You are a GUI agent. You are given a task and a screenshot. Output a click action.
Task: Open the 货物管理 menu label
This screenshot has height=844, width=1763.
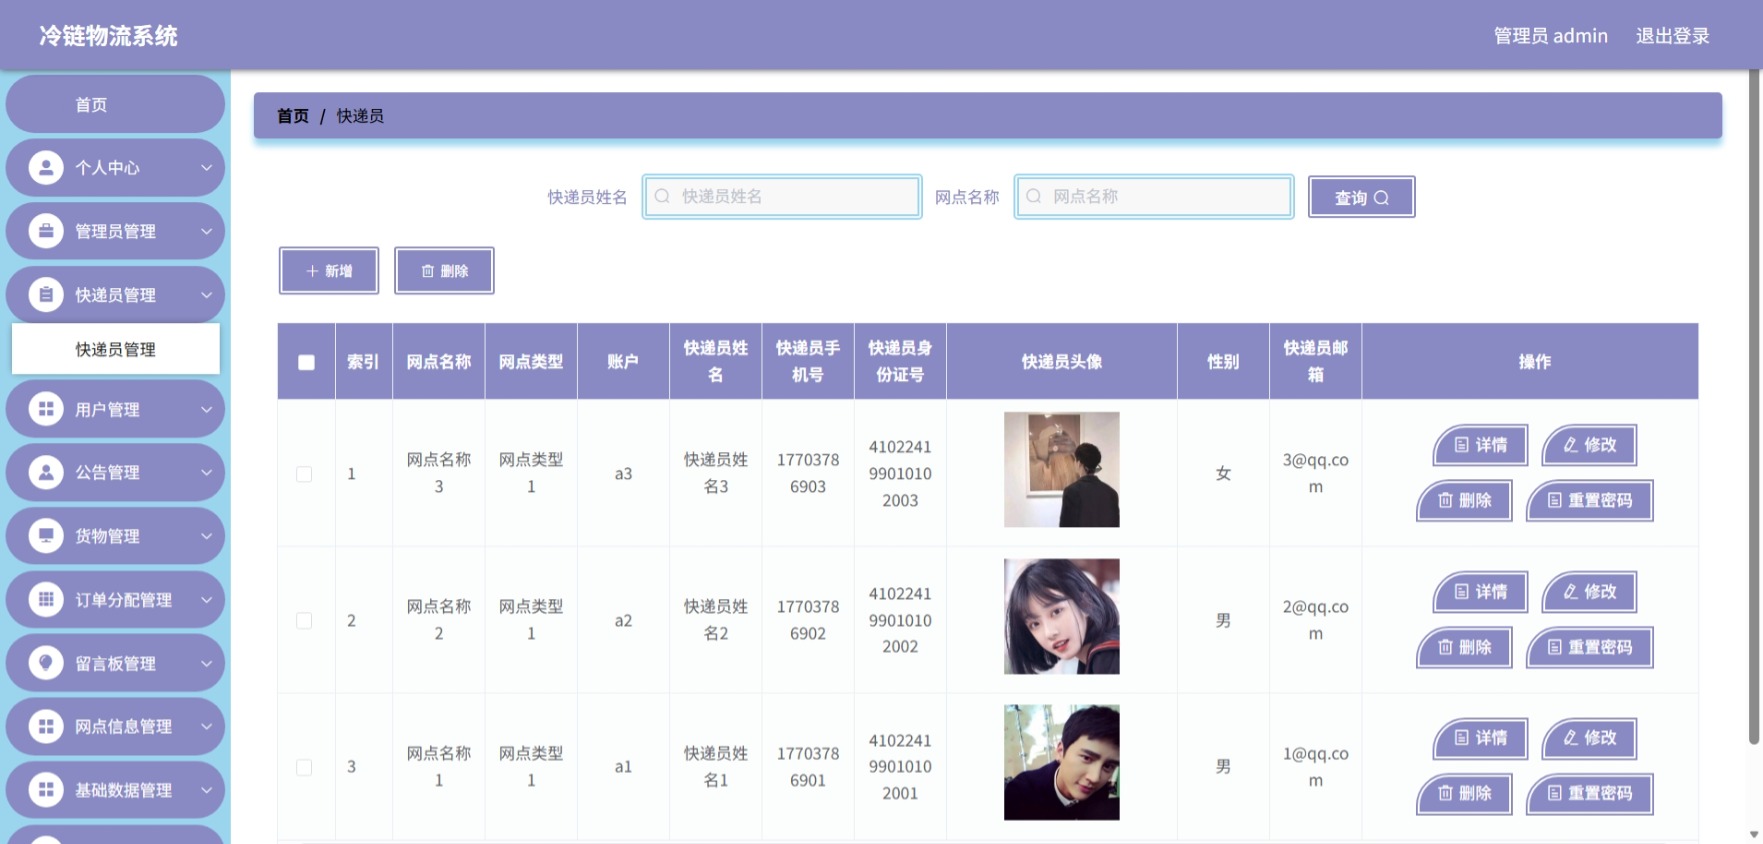point(107,536)
